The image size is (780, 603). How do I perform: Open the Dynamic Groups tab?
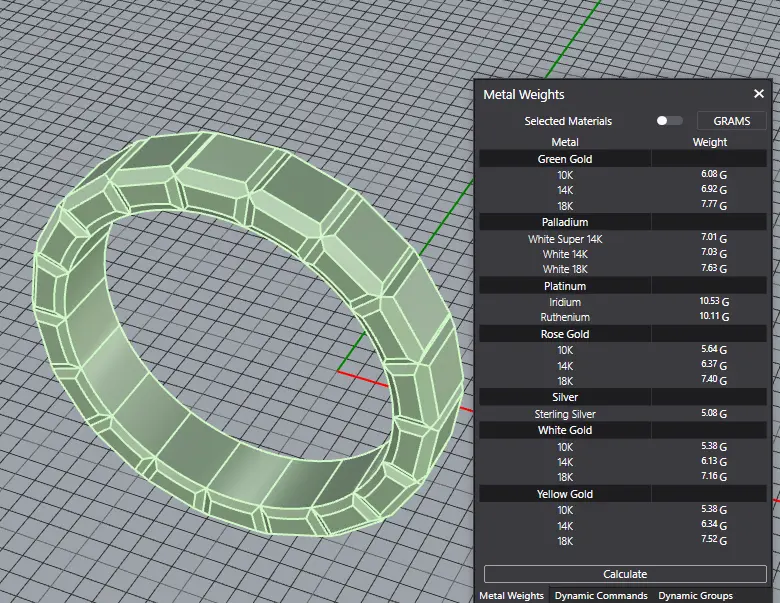point(695,596)
